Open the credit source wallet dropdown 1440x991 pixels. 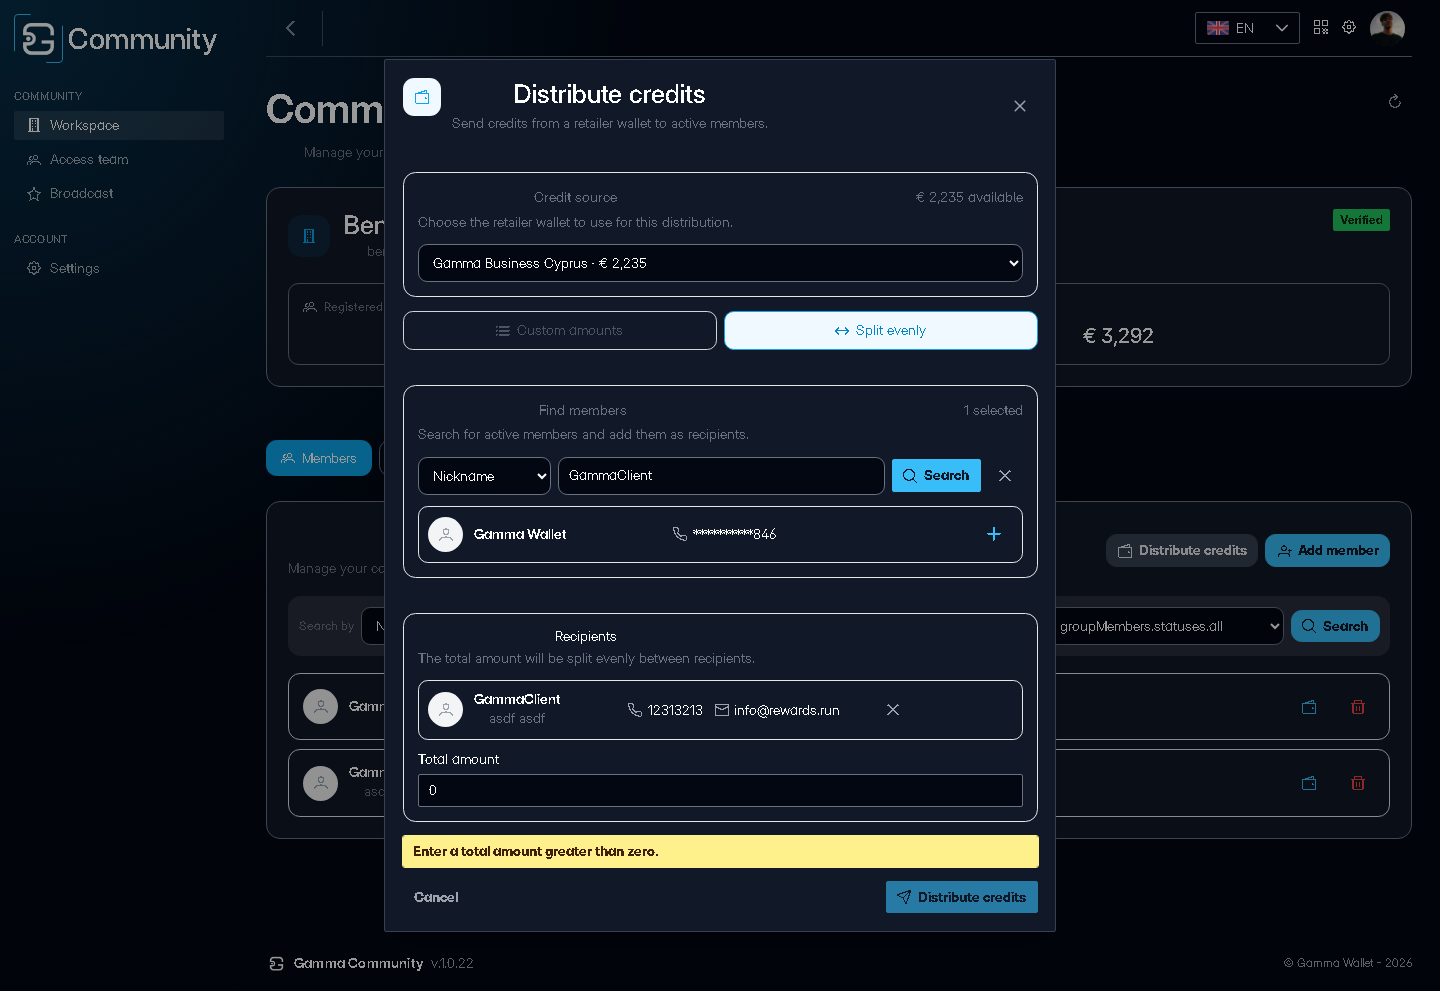point(720,263)
